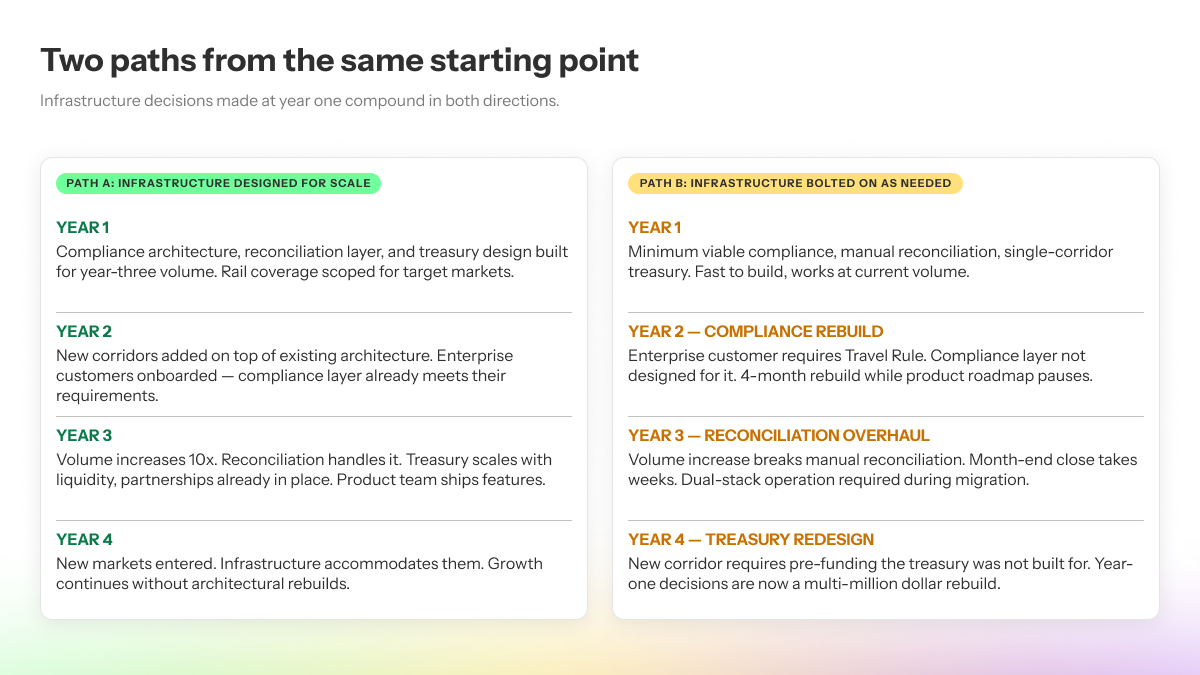Click the green 'YEAR 3' heading in Path A

click(x=84, y=436)
